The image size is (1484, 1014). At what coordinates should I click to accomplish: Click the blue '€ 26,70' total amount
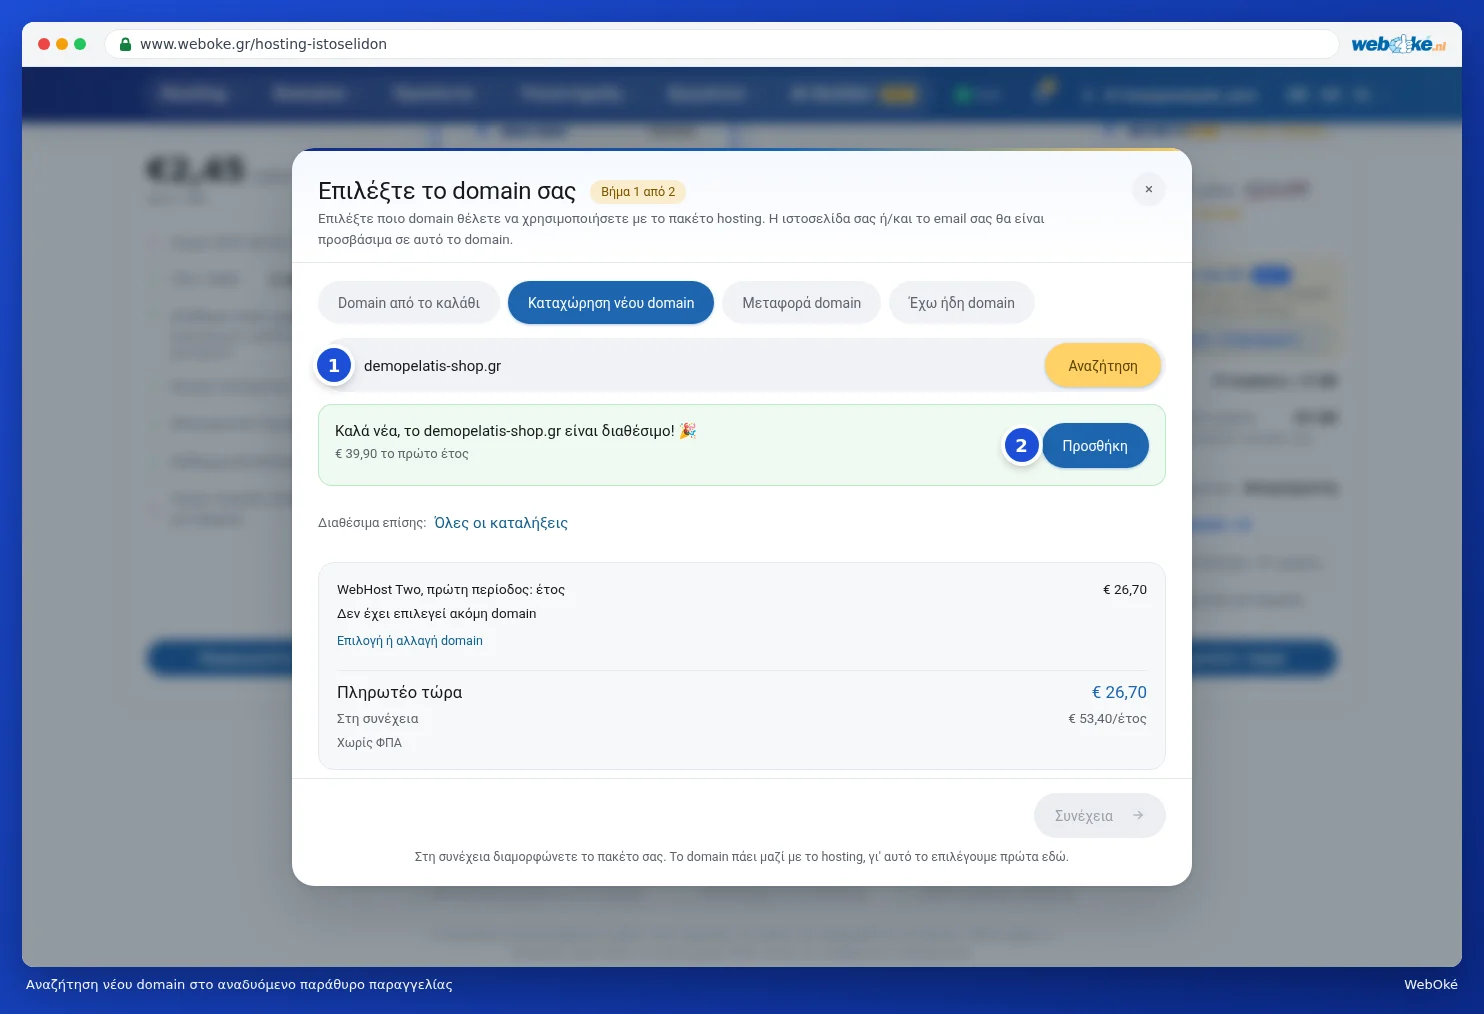tap(1119, 692)
